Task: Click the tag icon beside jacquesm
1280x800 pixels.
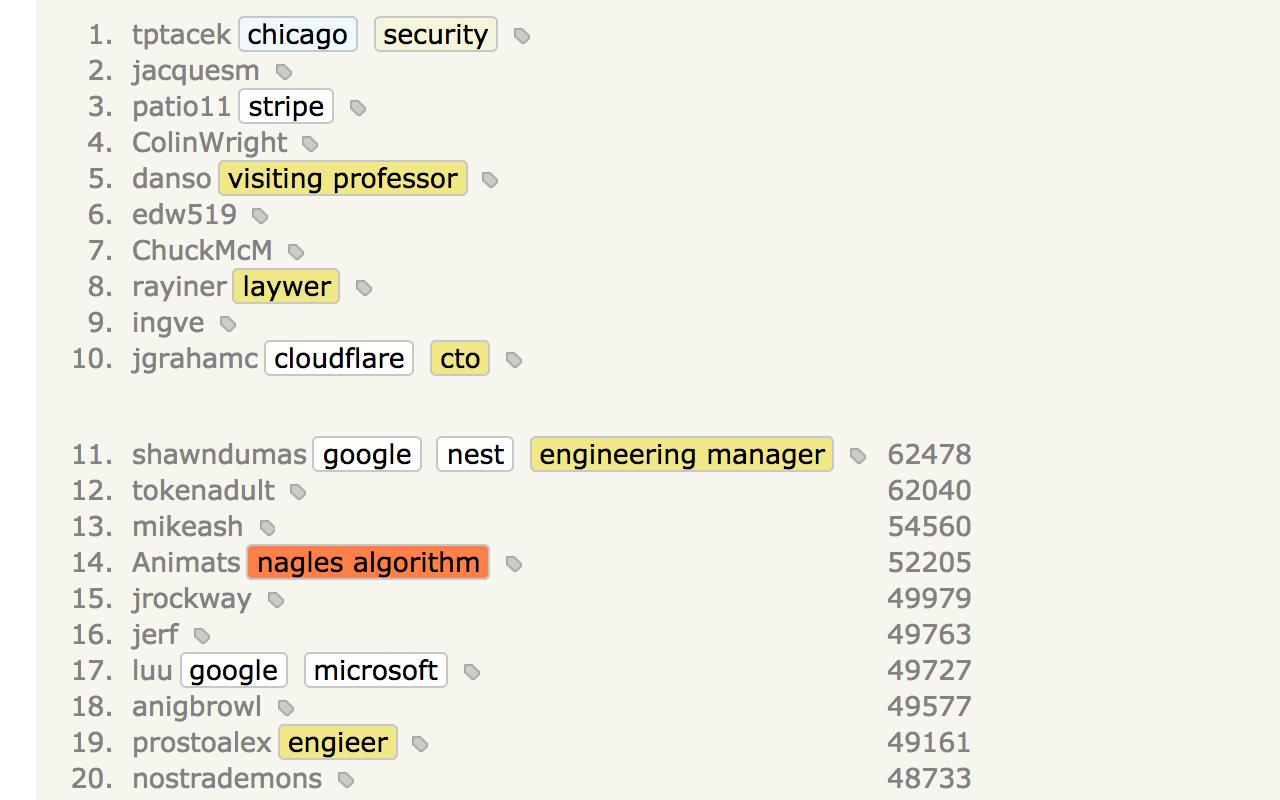Action: click(283, 71)
